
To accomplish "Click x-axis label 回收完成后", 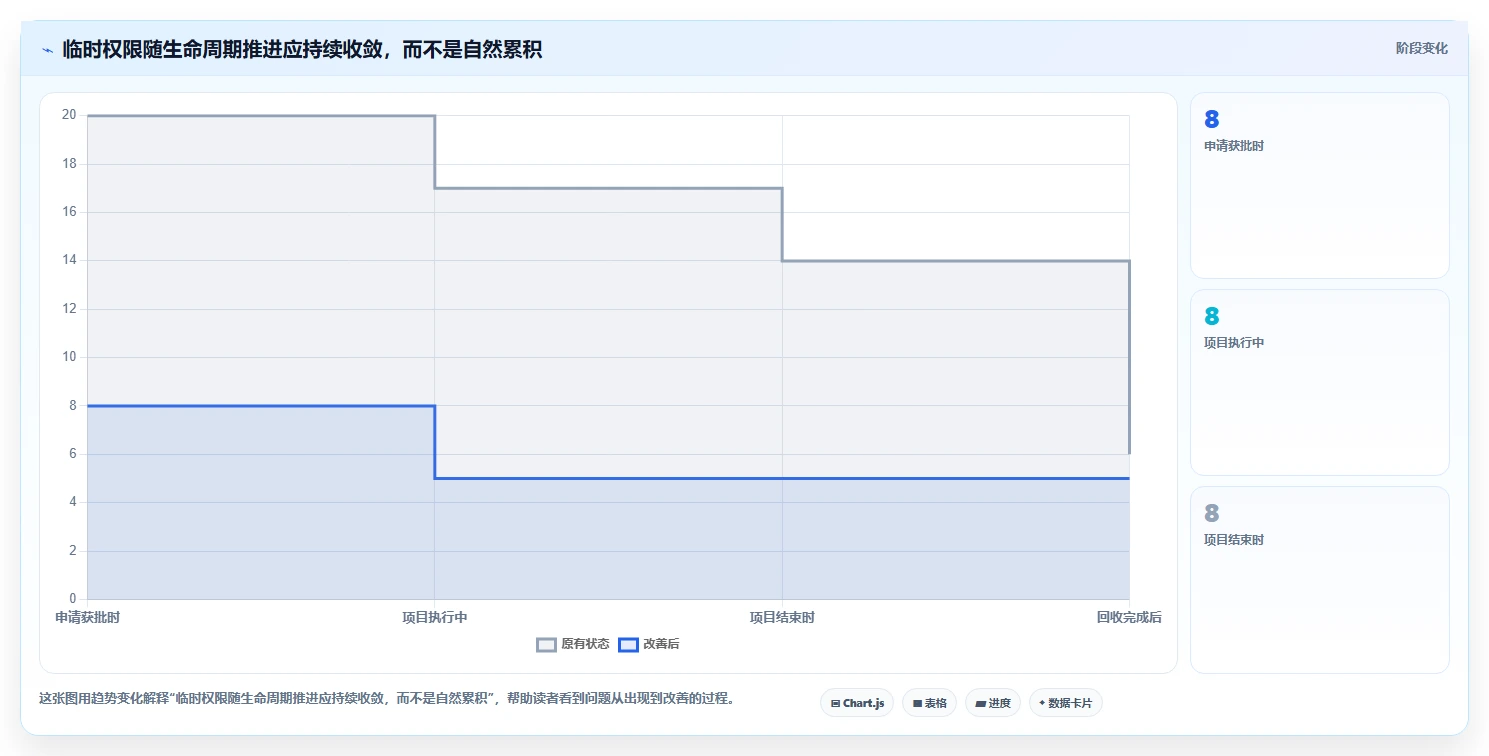I will click(1129, 618).
